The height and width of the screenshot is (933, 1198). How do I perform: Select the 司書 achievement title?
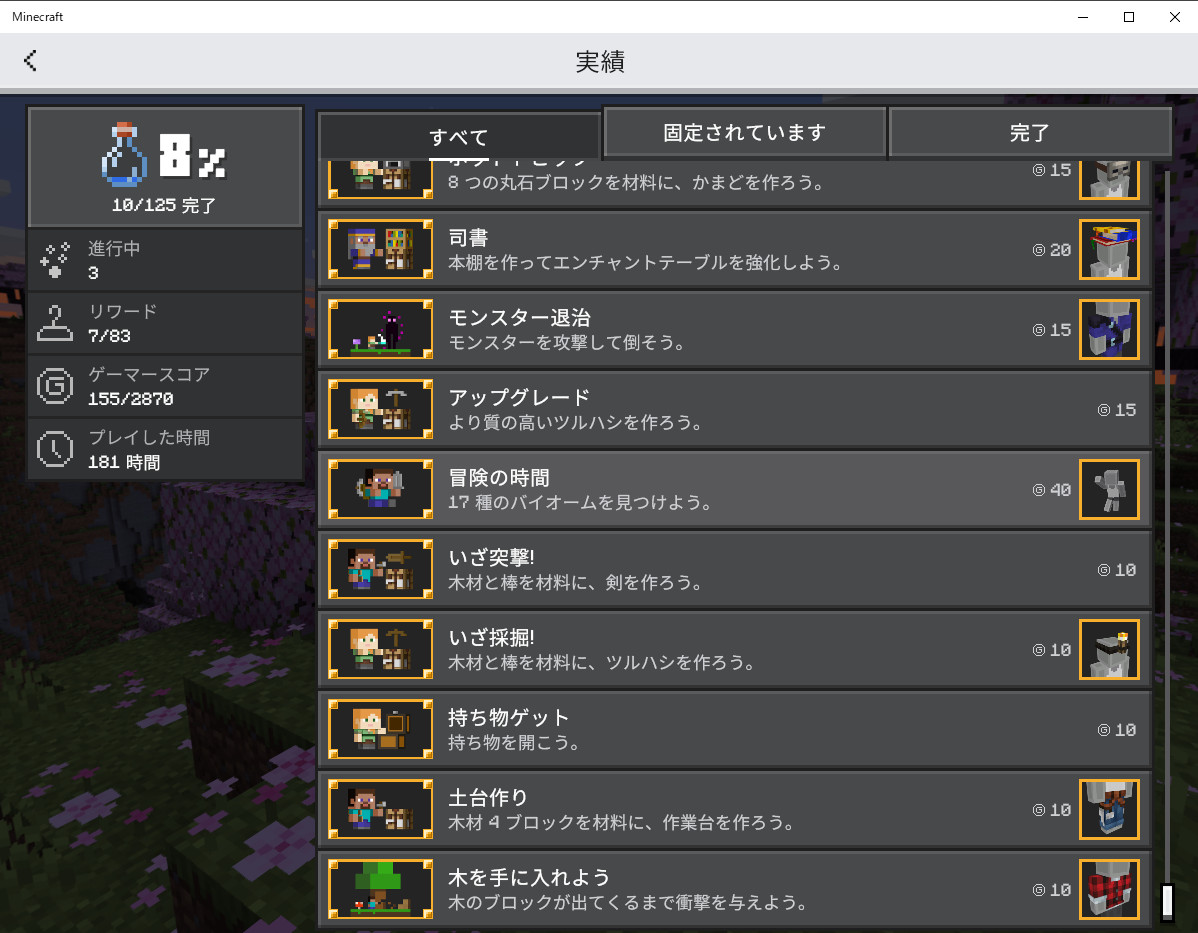pos(468,238)
